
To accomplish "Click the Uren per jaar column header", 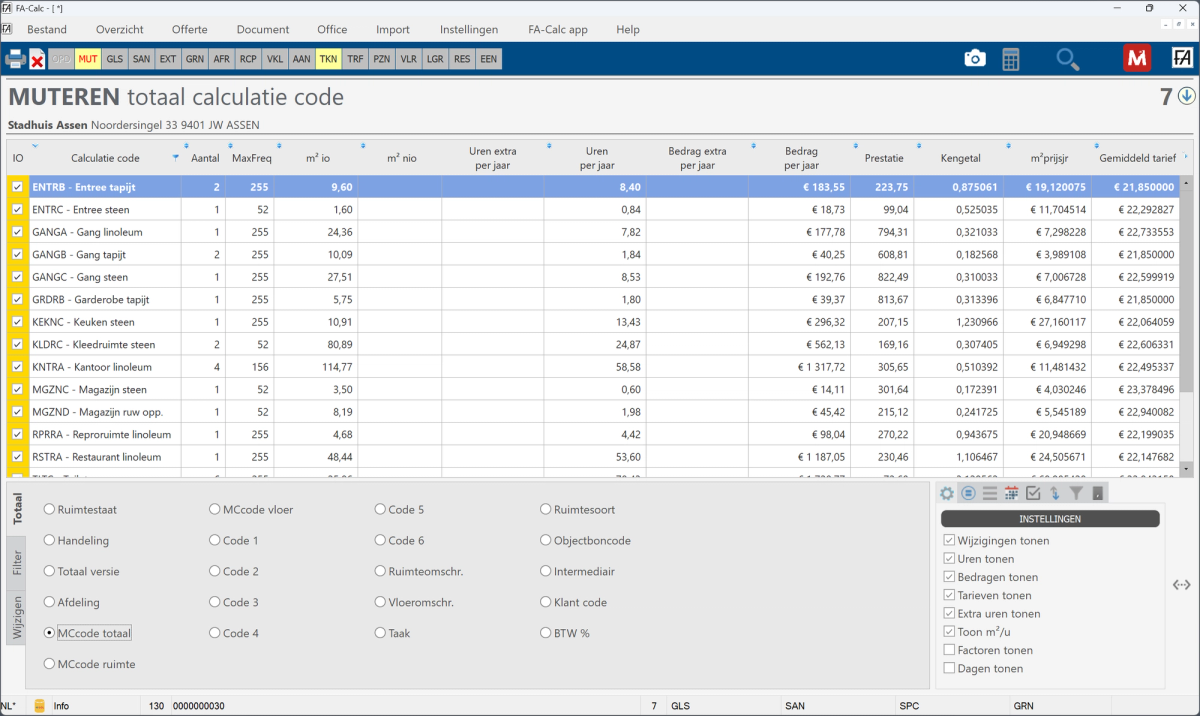I will pos(597,158).
